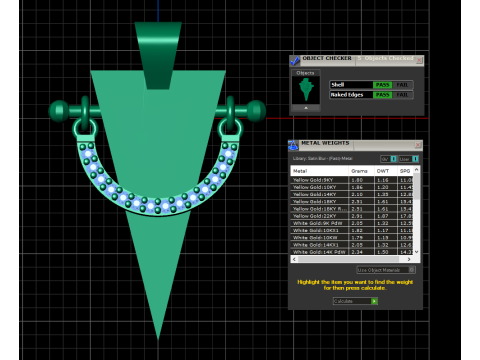
Task: Click the Metal Weights flask icon
Action: pos(293,145)
